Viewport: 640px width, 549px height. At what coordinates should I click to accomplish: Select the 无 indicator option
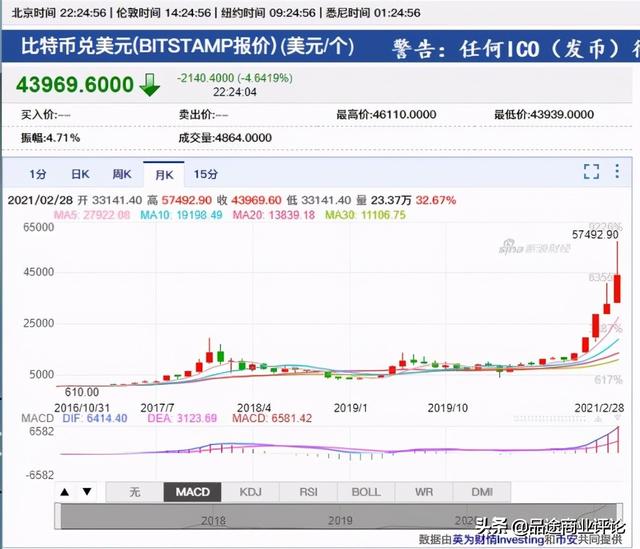coord(135,492)
